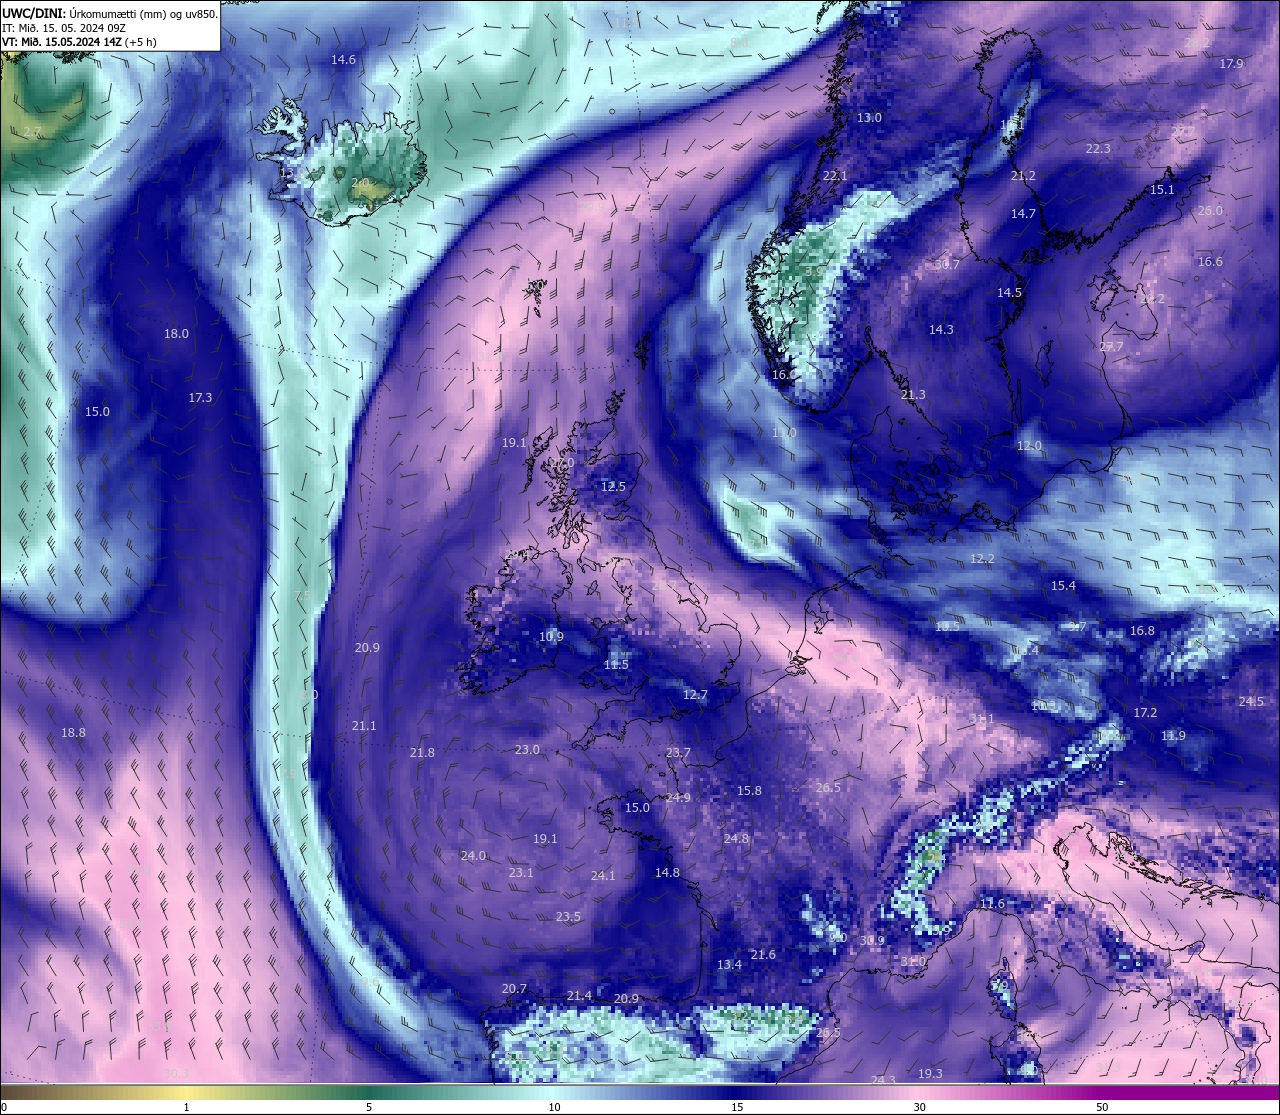Click the 24.5 value at the right edge
The height and width of the screenshot is (1115, 1280).
pyautogui.click(x=1251, y=702)
